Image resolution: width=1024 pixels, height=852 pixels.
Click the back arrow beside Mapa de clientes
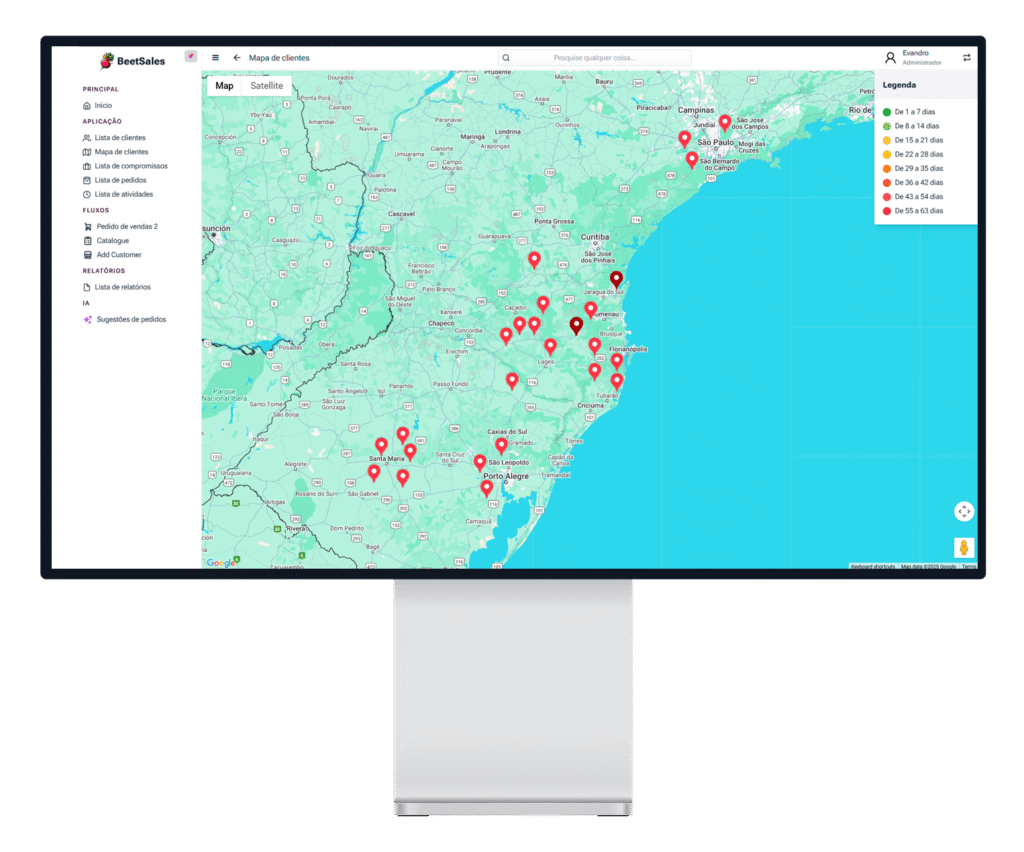[x=237, y=58]
